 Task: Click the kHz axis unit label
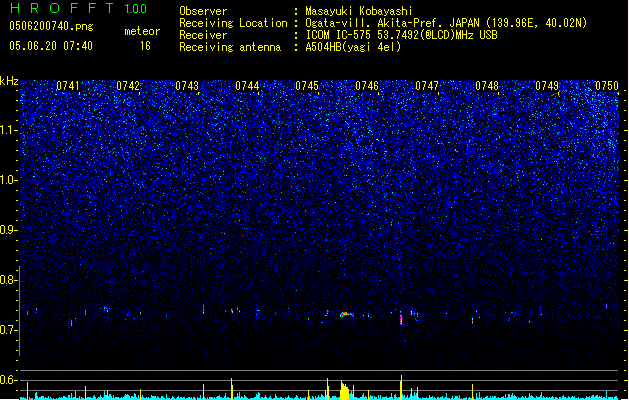pyautogui.click(x=9, y=81)
